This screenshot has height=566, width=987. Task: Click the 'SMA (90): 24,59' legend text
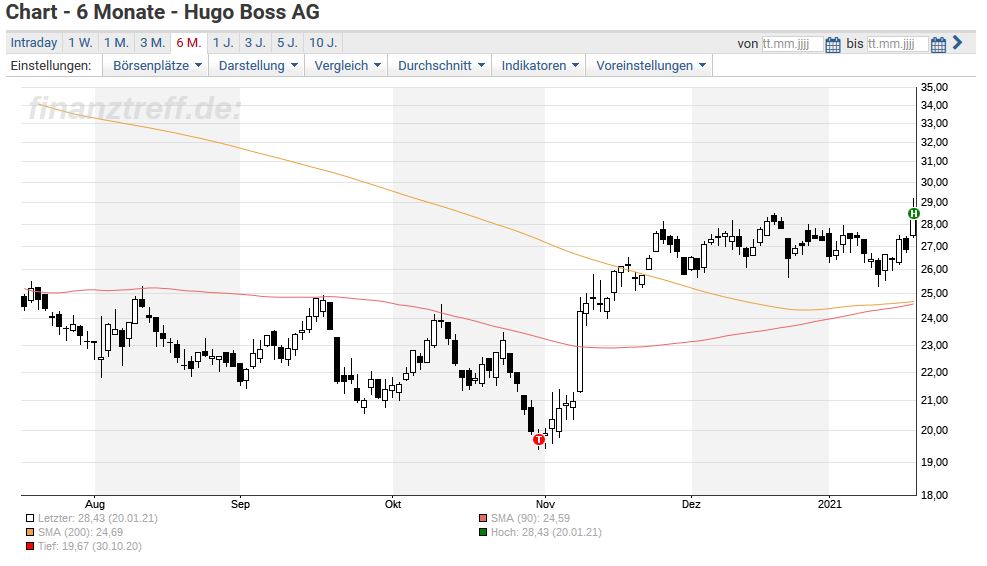point(530,519)
